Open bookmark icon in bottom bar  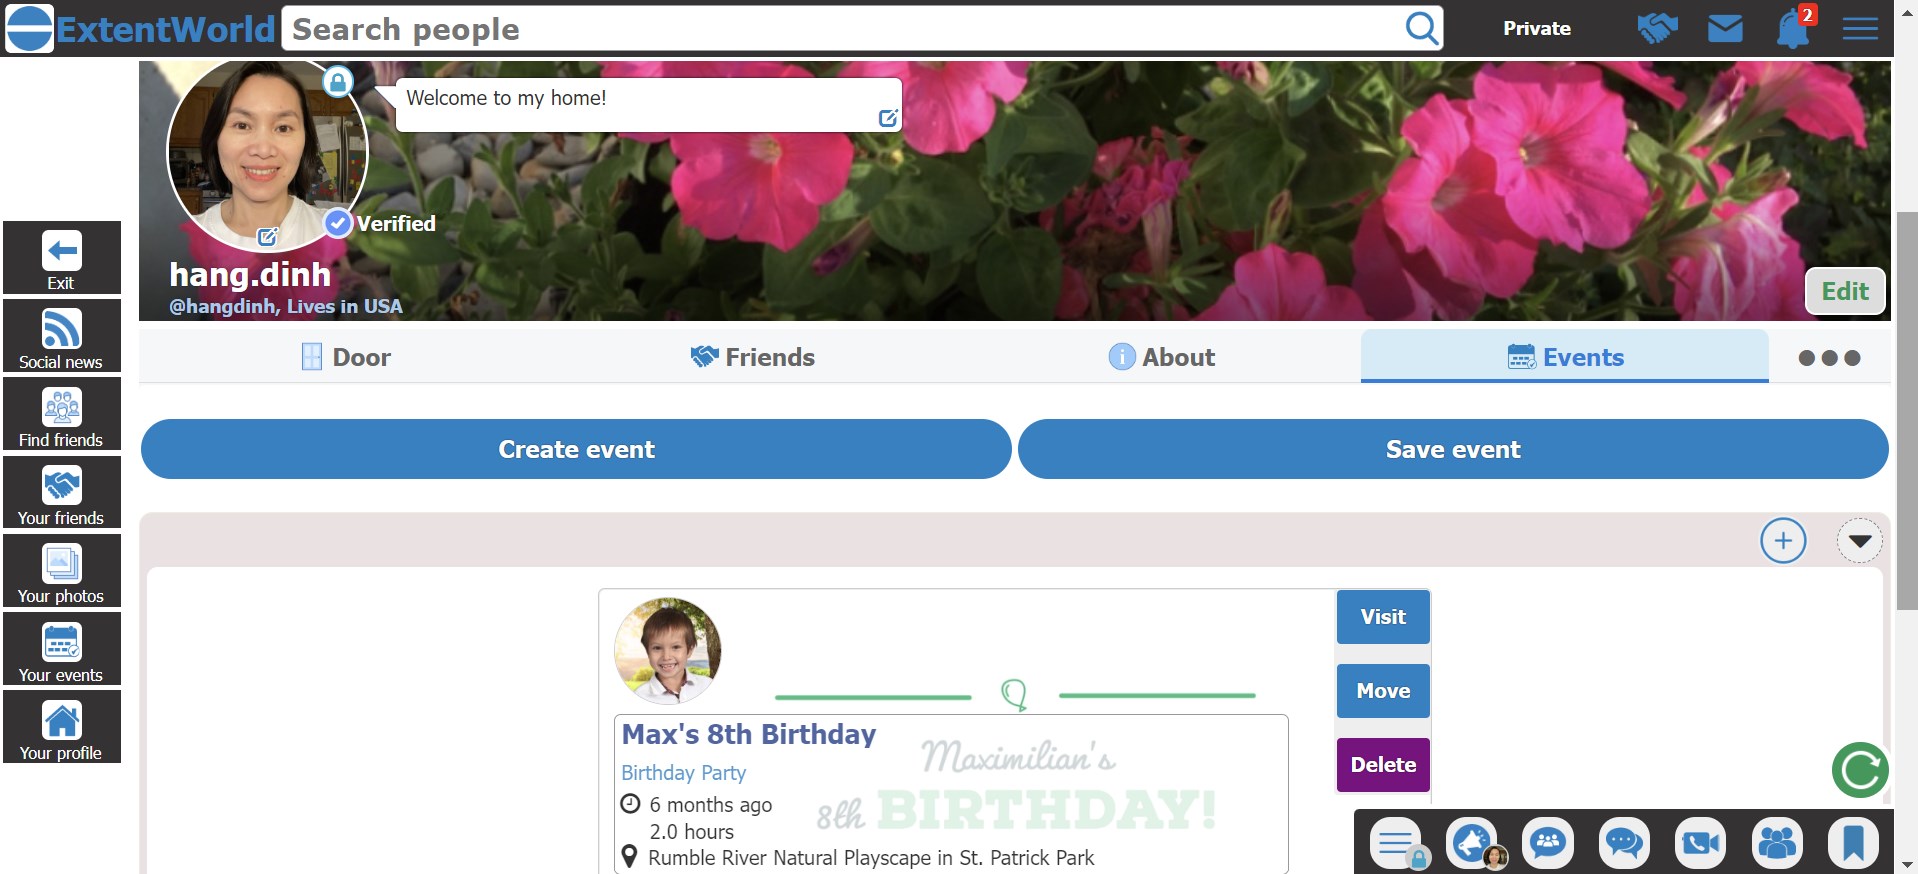[x=1853, y=843]
